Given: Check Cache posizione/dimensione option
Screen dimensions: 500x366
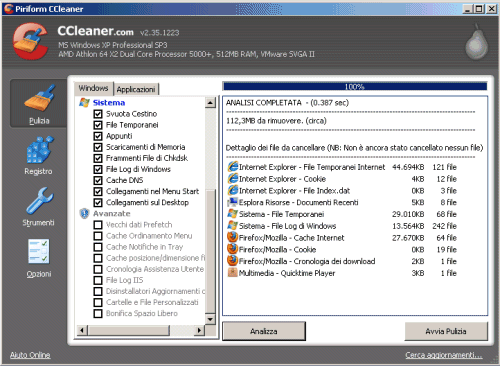Looking at the screenshot, I should (98, 258).
